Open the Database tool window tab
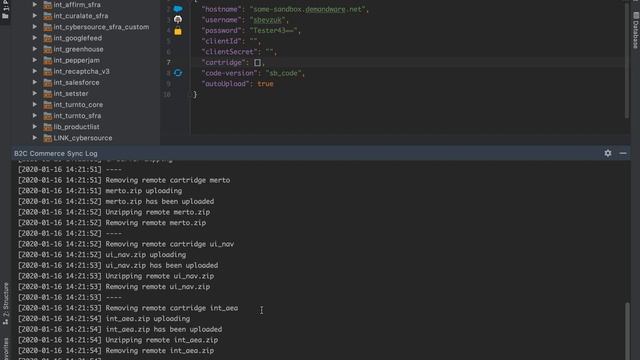 click(636, 31)
